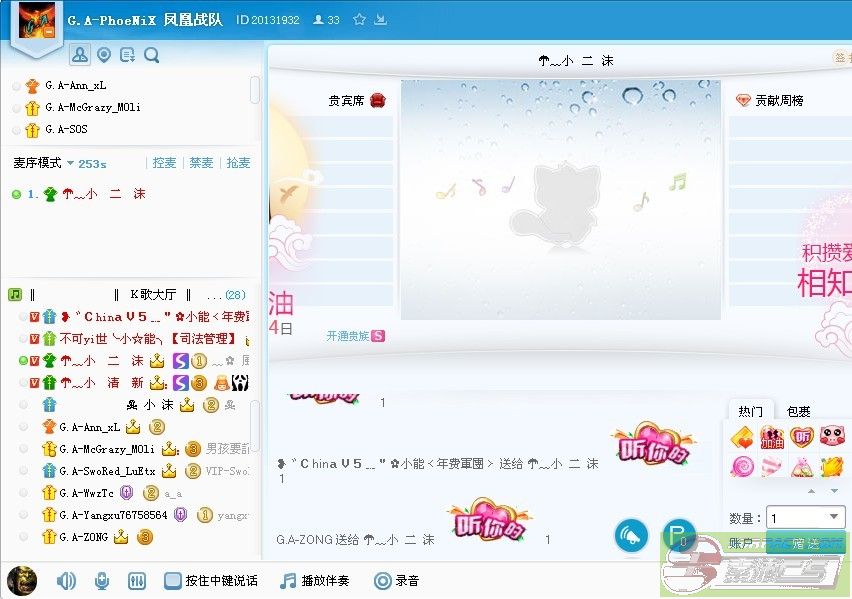
Task: Click the 开通贵族 link
Action: tap(355, 336)
